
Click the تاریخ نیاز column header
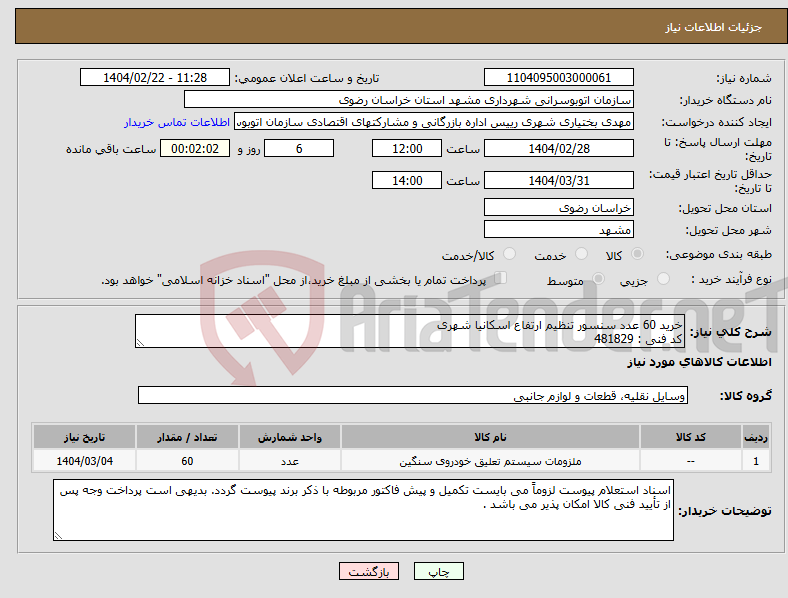[x=84, y=437]
